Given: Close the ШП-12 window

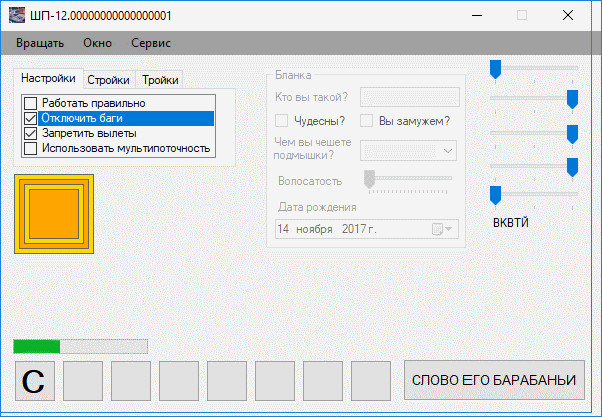Looking at the screenshot, I should click(x=567, y=16).
